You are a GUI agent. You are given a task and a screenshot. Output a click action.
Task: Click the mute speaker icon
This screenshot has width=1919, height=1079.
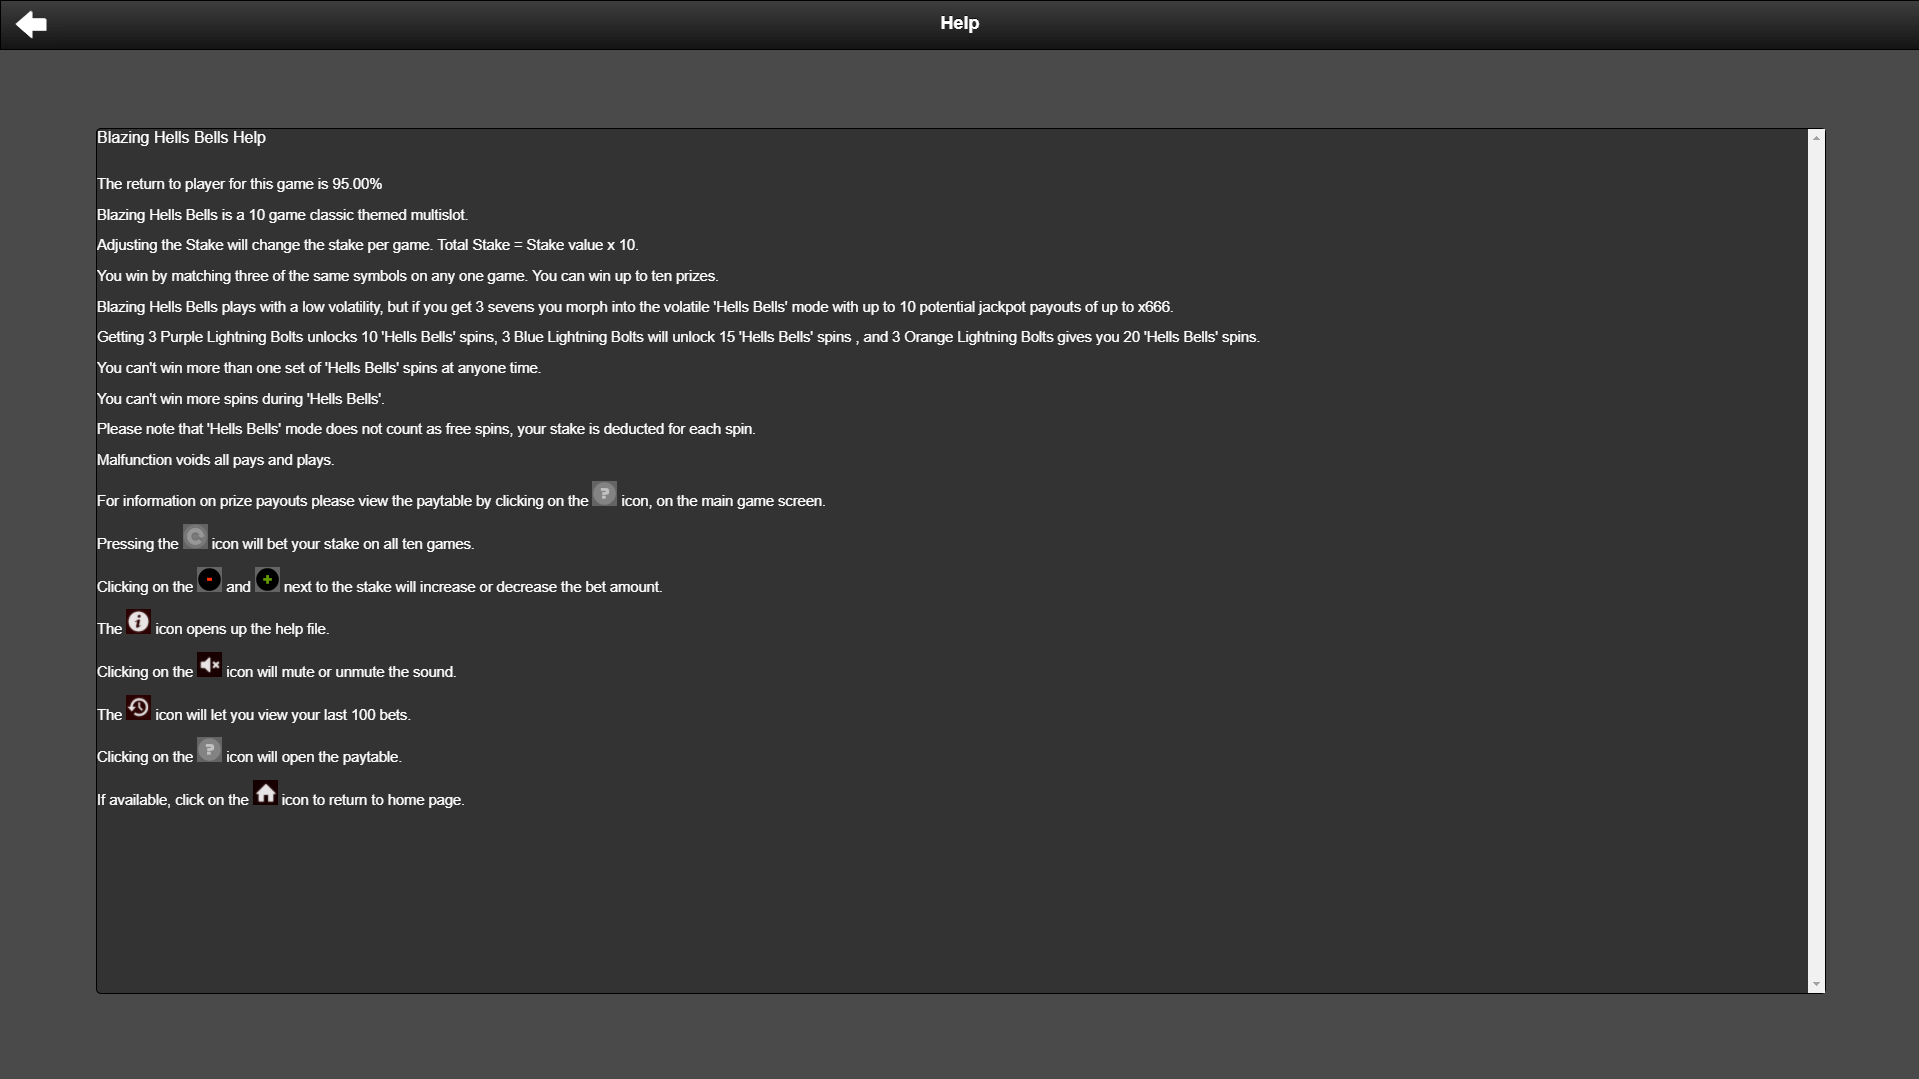[209, 665]
